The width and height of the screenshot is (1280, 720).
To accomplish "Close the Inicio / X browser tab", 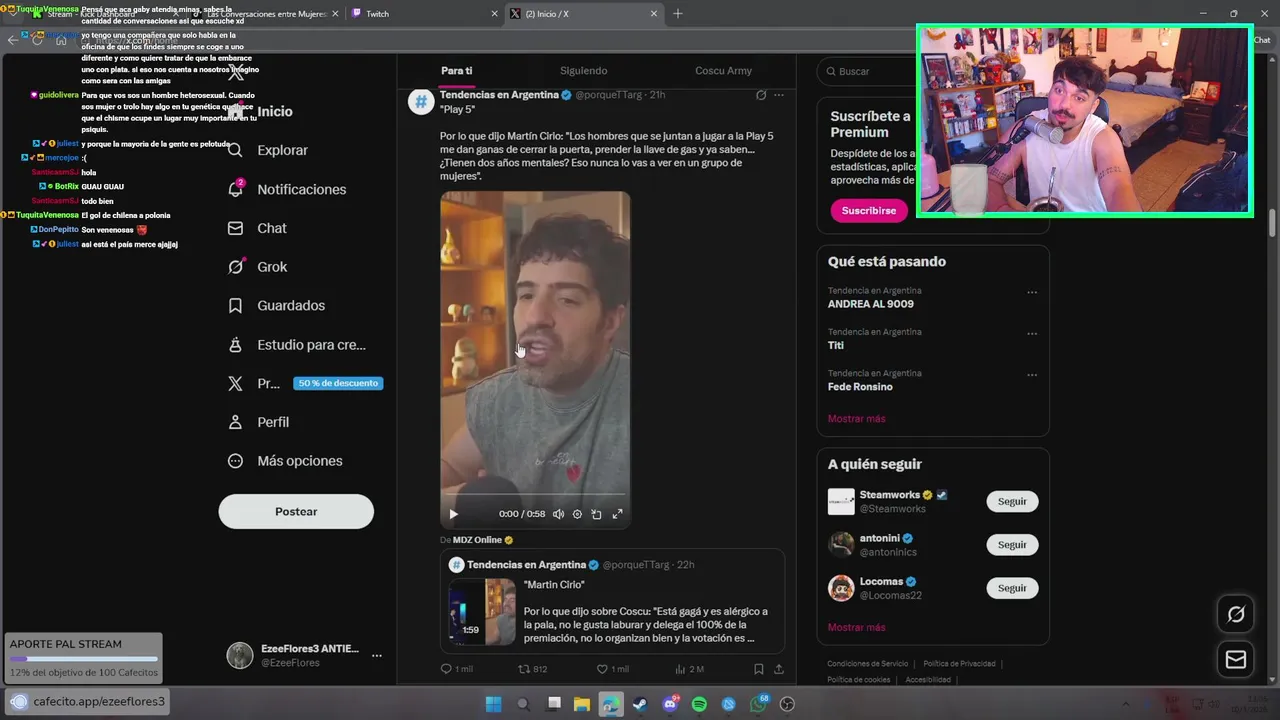I will pyautogui.click(x=654, y=14).
